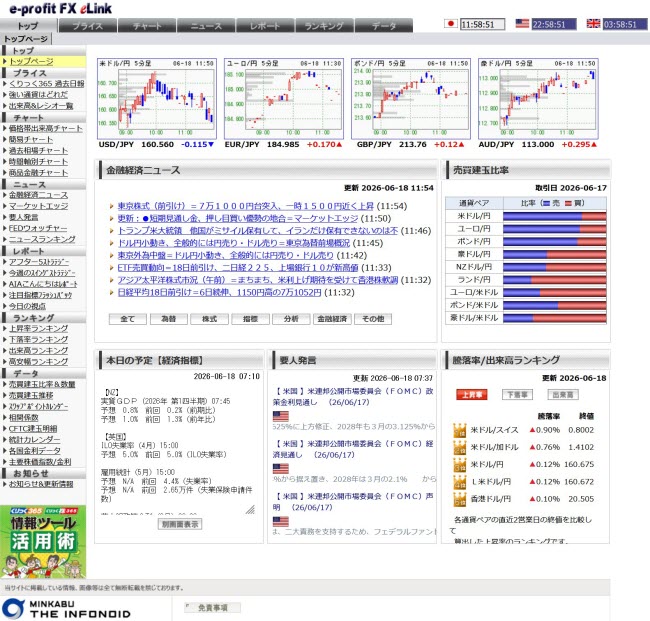Open sidebar link 売買建玉推移
Image resolution: width=650 pixels, height=621 pixels.
pos(31,395)
